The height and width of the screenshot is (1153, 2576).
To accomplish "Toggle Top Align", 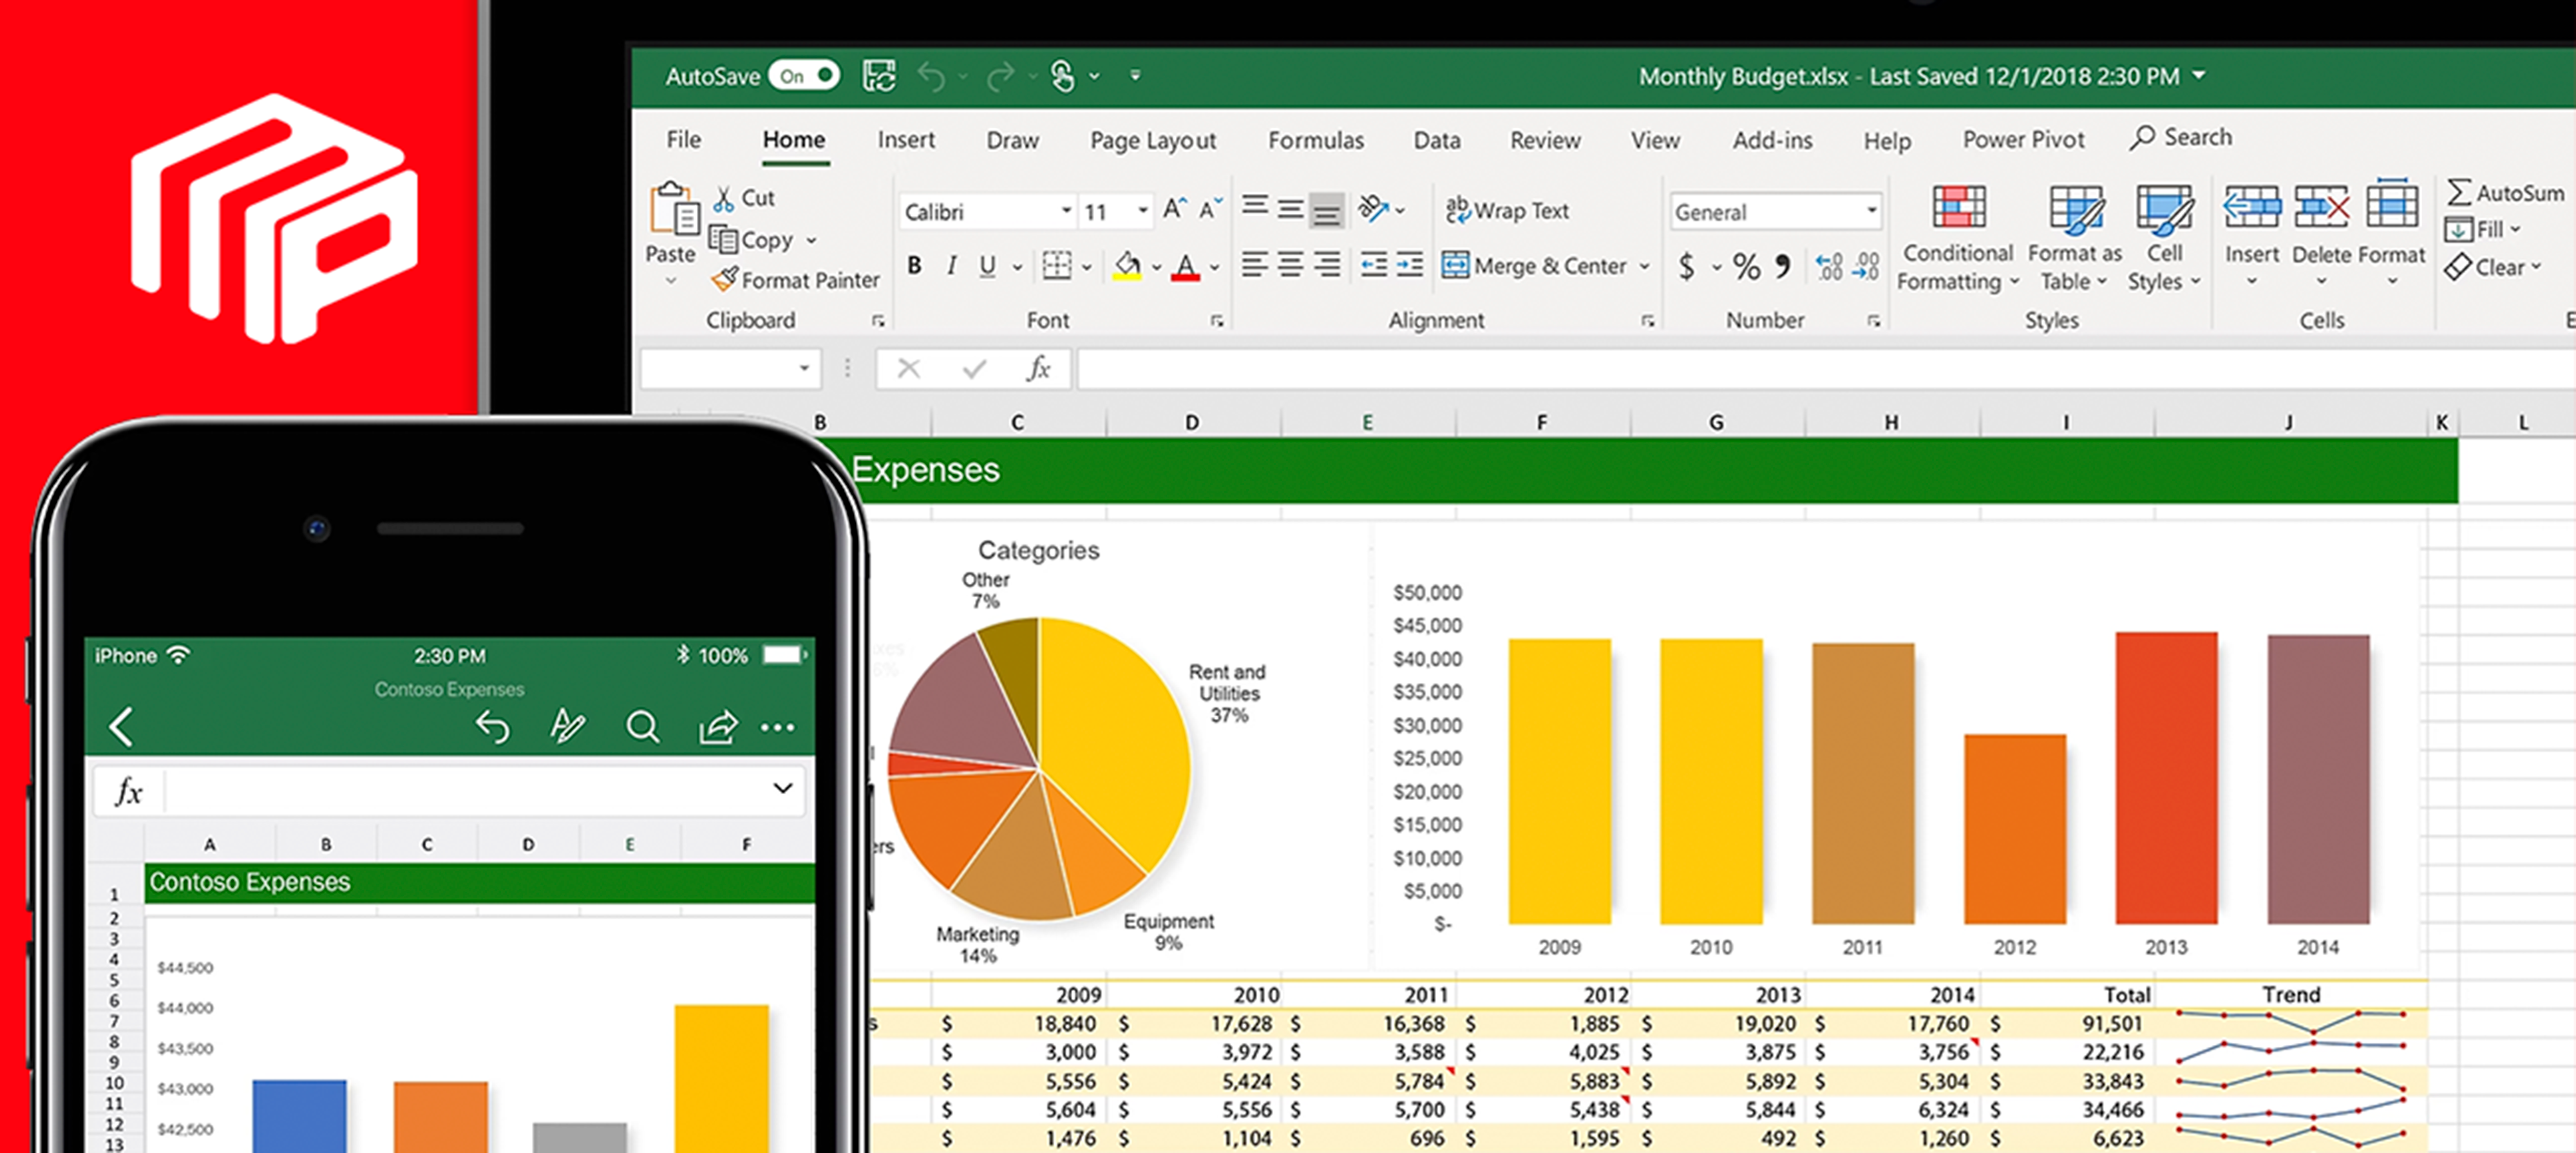I will 1255,207.
